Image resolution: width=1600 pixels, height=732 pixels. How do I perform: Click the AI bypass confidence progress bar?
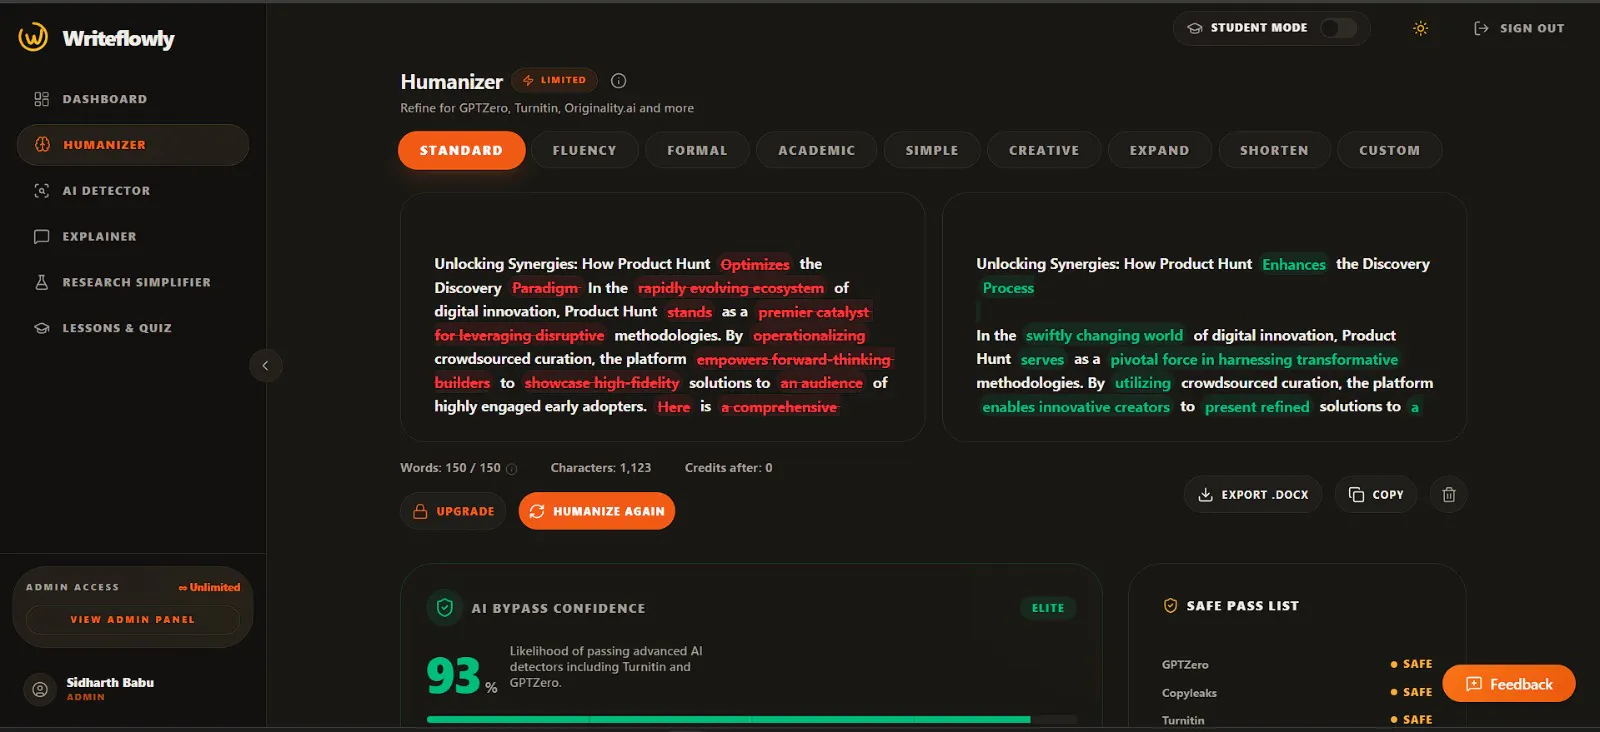coord(752,719)
